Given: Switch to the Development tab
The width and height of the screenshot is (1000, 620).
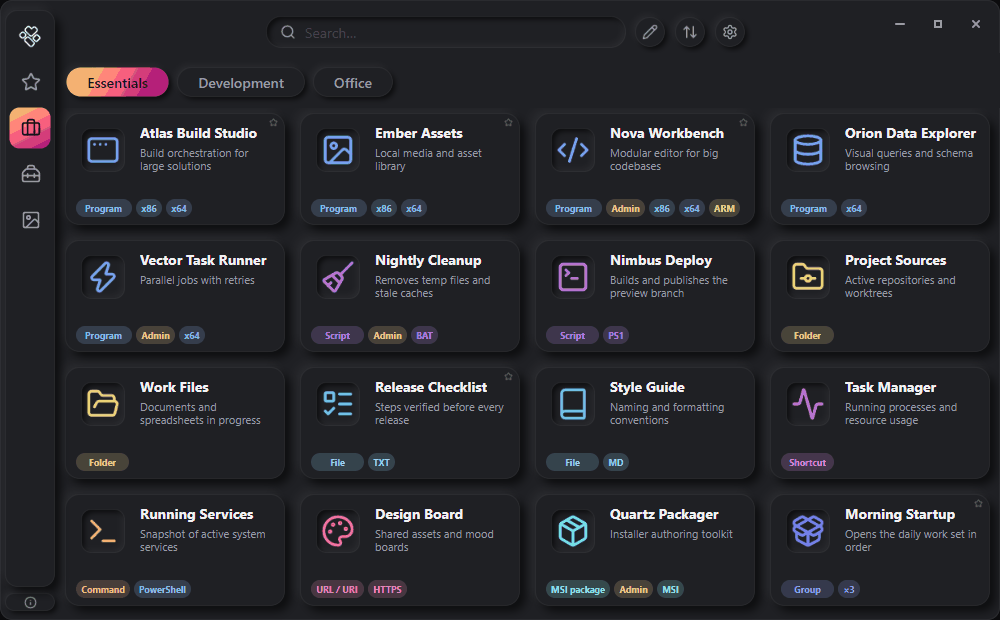Looking at the screenshot, I should (x=241, y=83).
